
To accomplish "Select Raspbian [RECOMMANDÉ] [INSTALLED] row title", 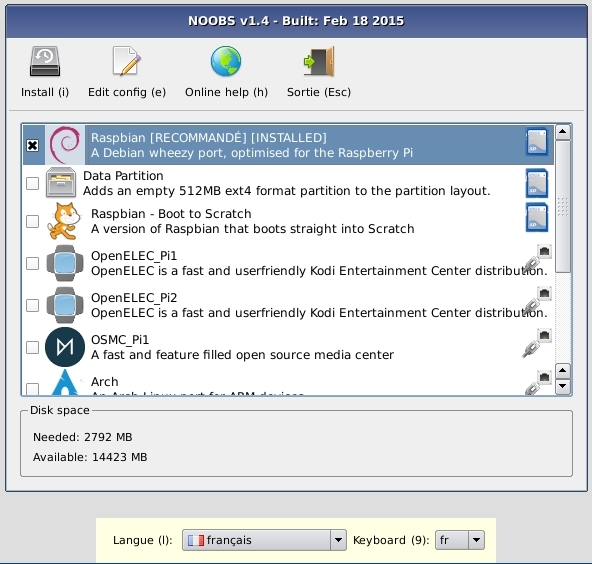I will 209,138.
